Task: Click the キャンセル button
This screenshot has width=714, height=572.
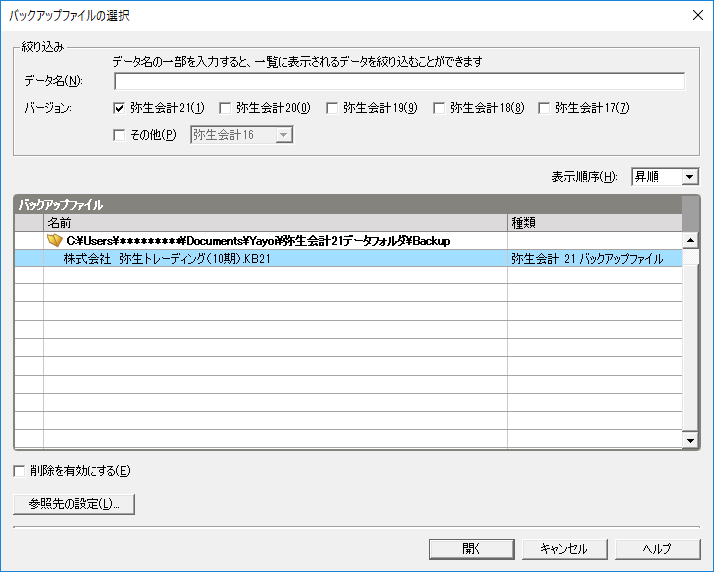Action: pos(565,549)
